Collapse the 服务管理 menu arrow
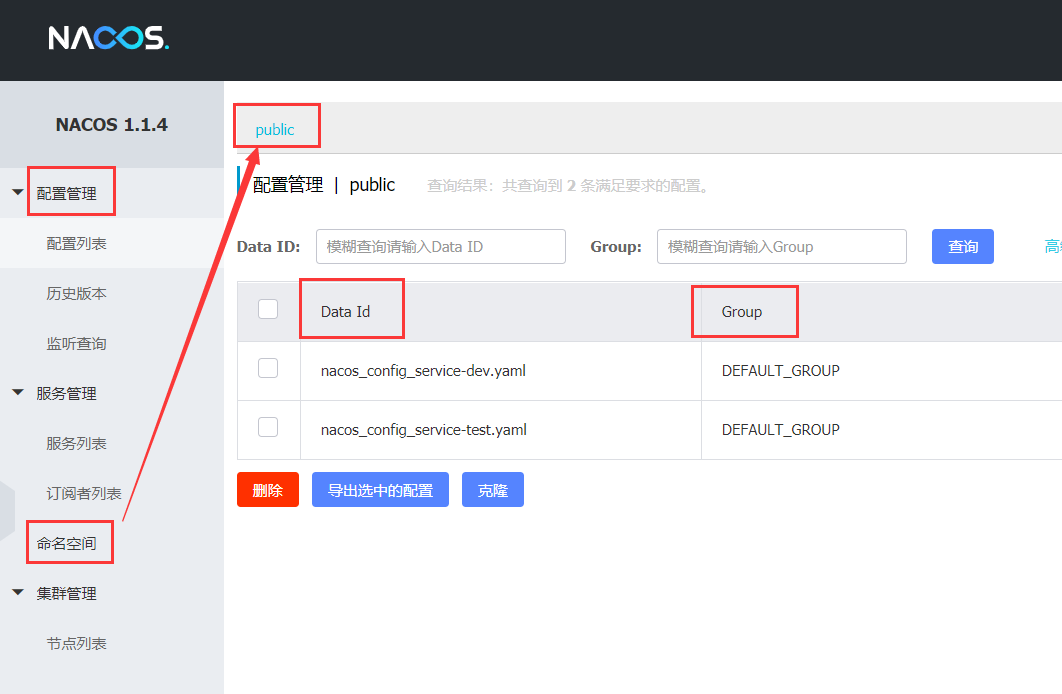Screen dimensions: 1062x694 coord(18,393)
